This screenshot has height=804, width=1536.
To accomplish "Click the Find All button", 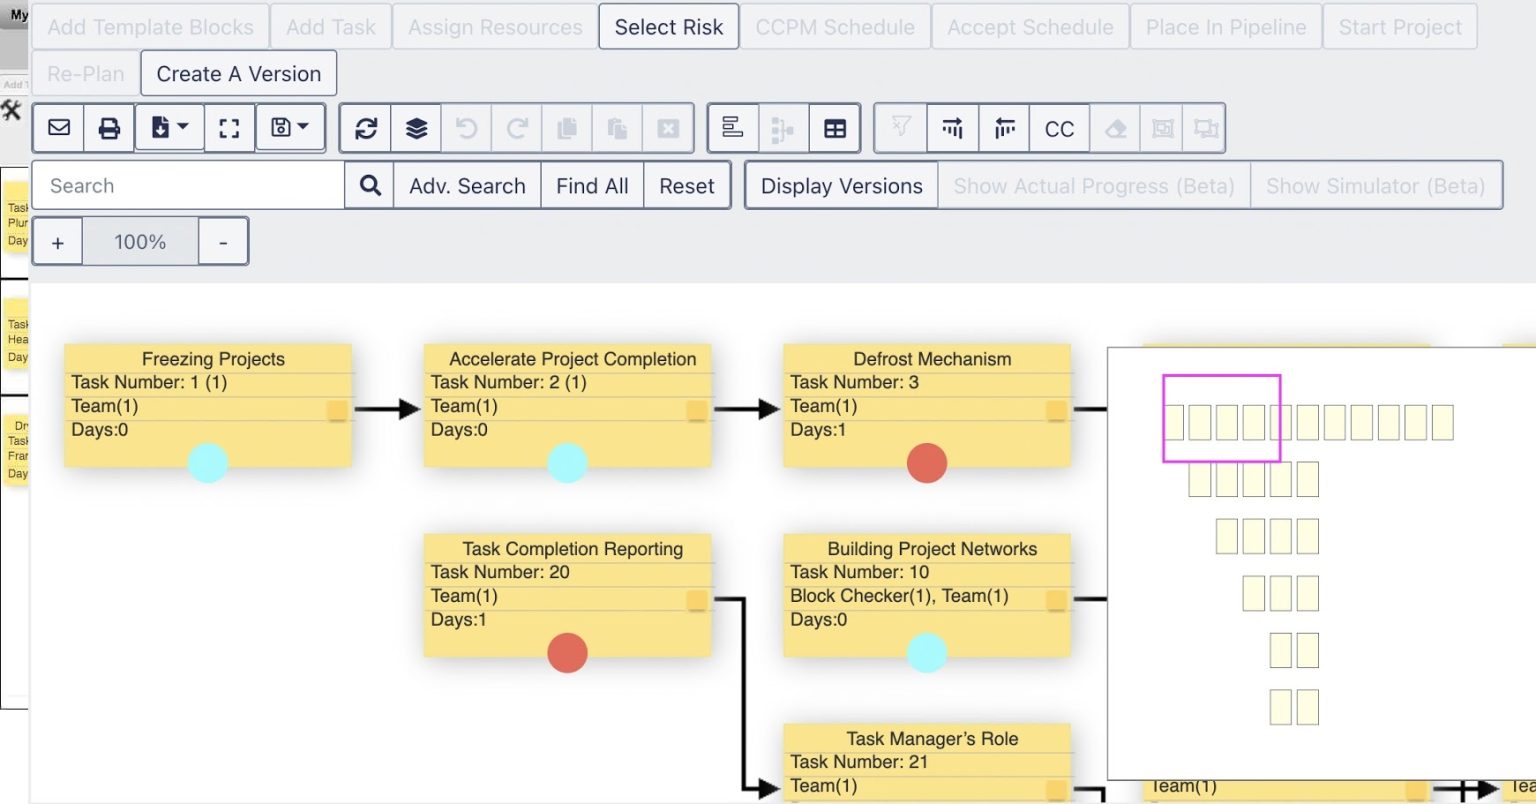I will coord(592,186).
